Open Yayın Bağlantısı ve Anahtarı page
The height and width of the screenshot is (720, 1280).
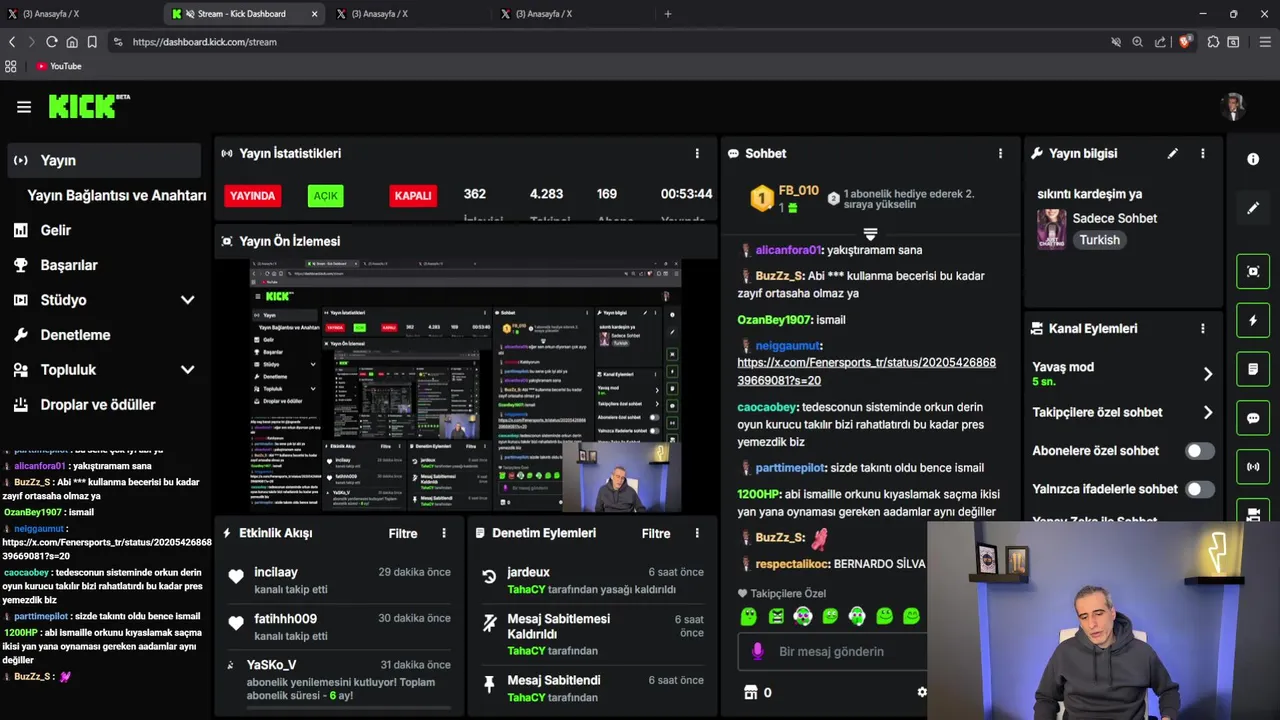[116, 195]
